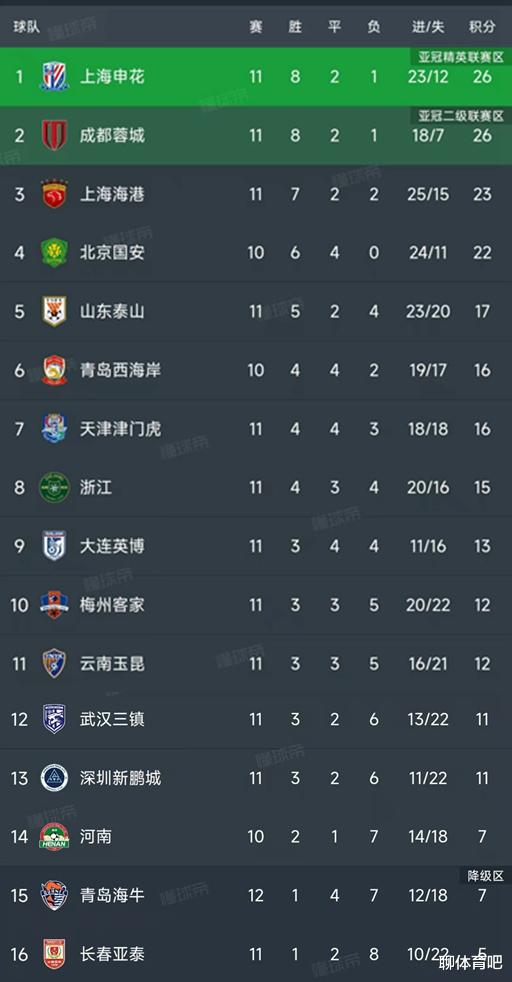Select the 胜 column header
The width and height of the screenshot is (512, 982).
click(295, 27)
